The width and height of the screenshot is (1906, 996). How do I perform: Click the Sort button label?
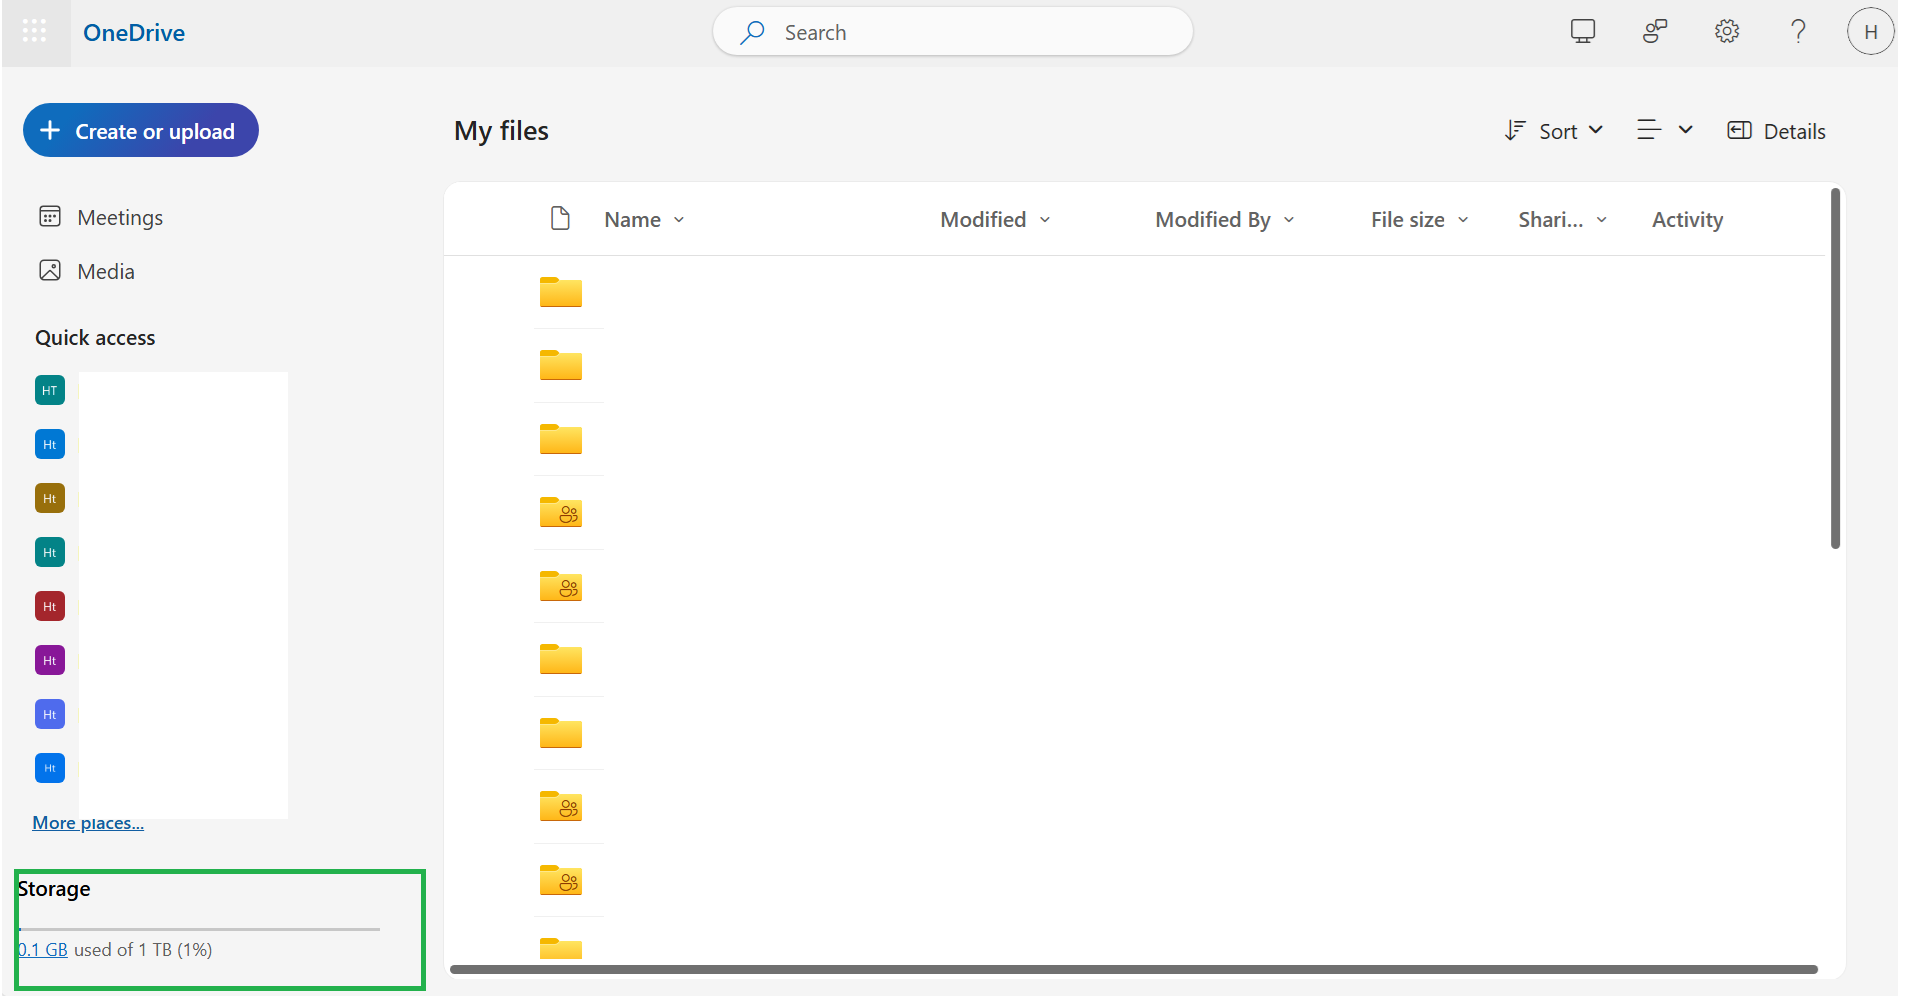(x=1558, y=131)
